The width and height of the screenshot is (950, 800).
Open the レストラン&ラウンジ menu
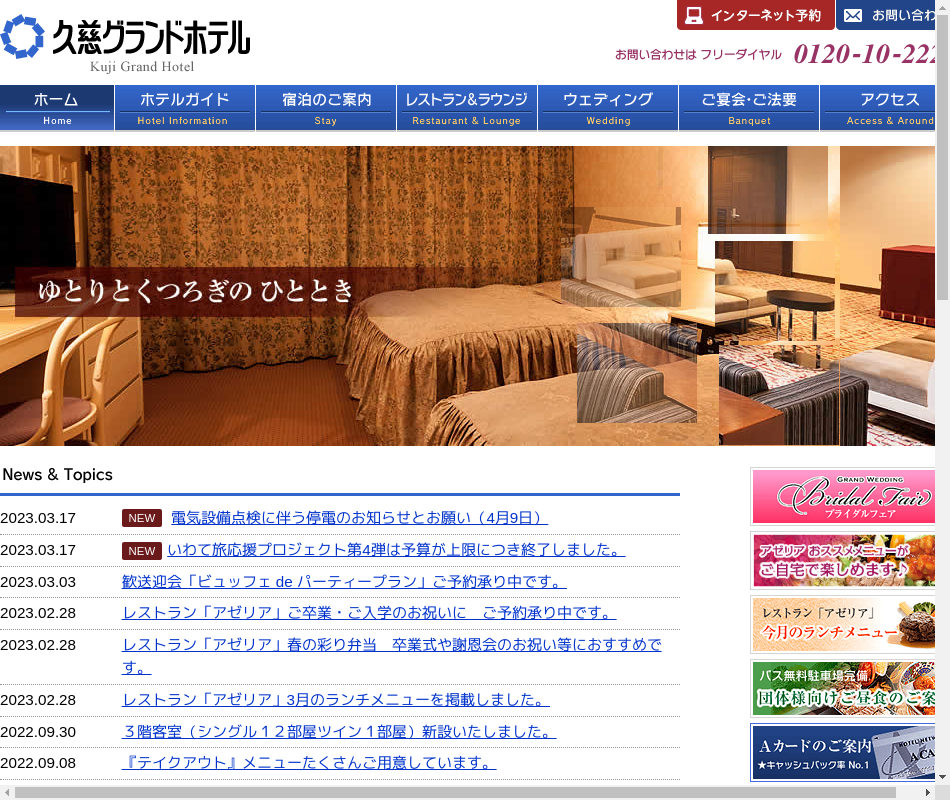point(467,108)
